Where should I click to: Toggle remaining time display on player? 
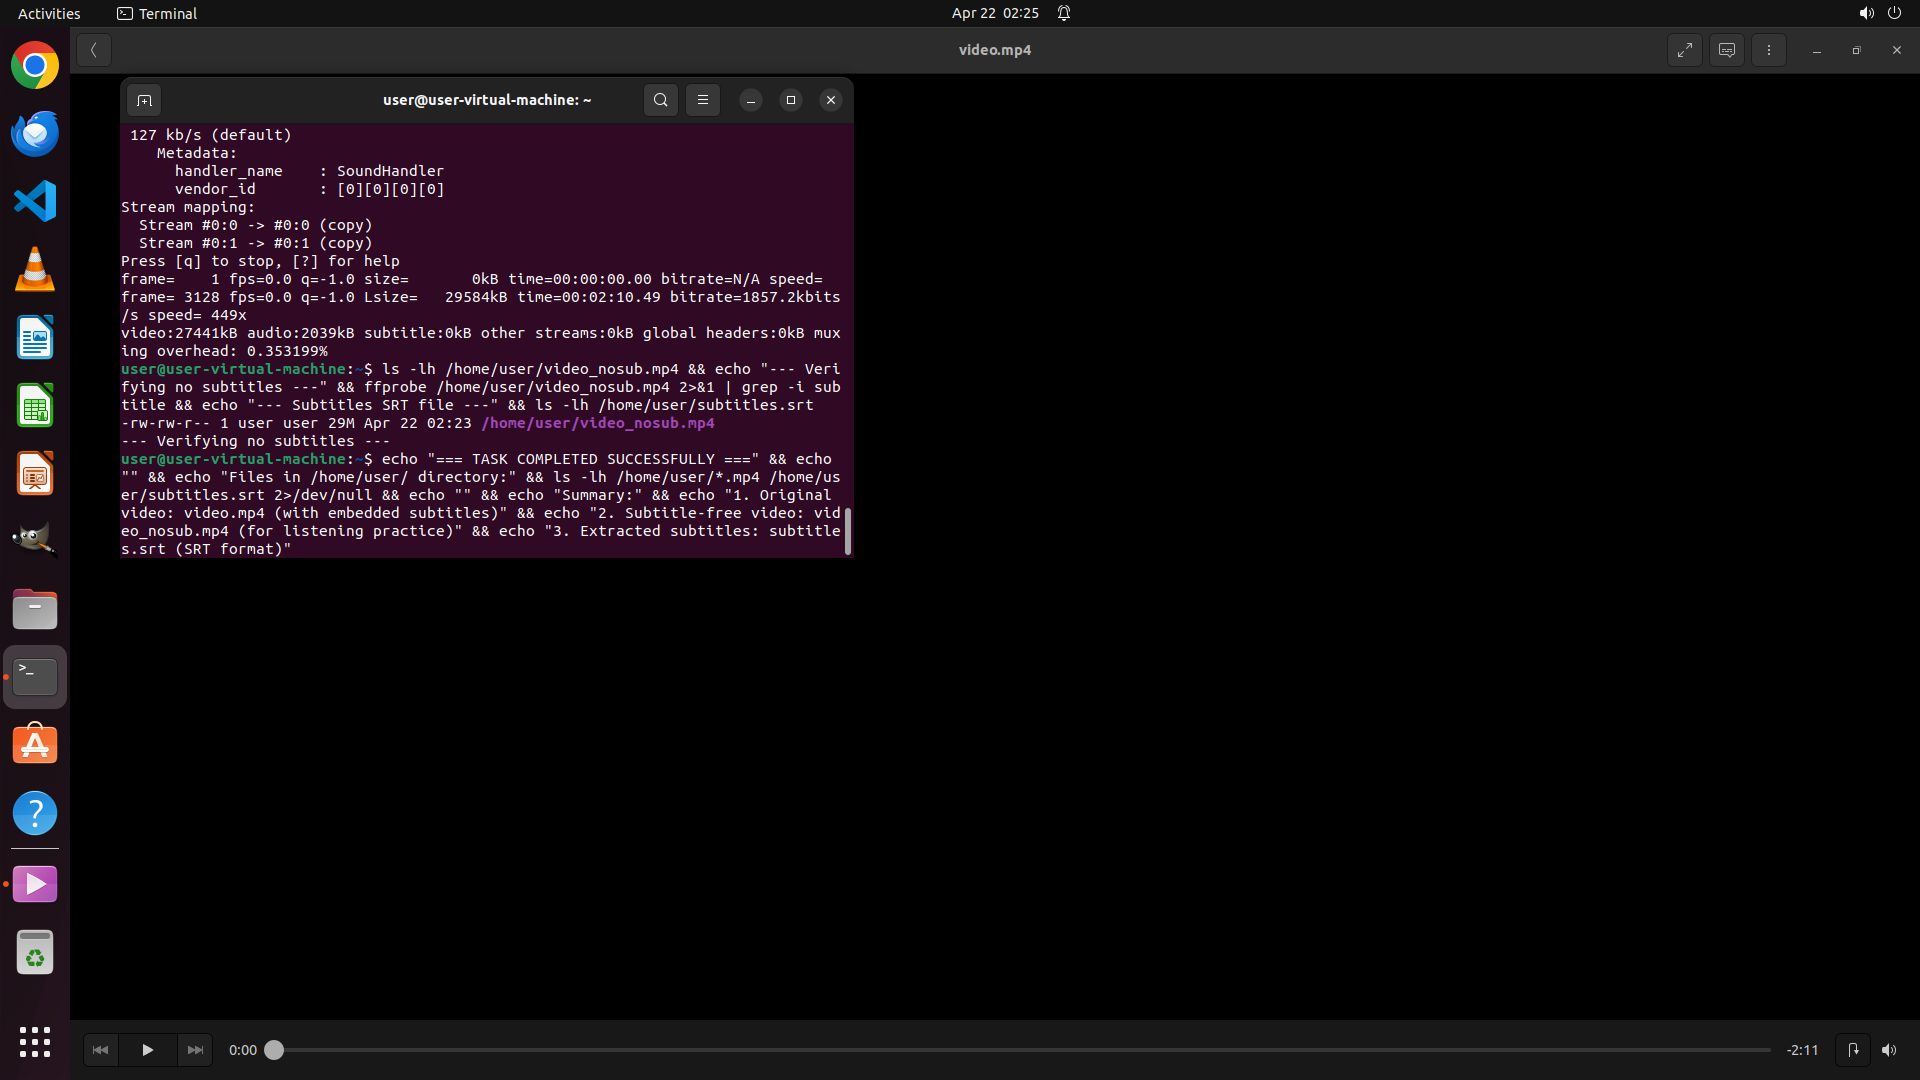[1802, 1050]
